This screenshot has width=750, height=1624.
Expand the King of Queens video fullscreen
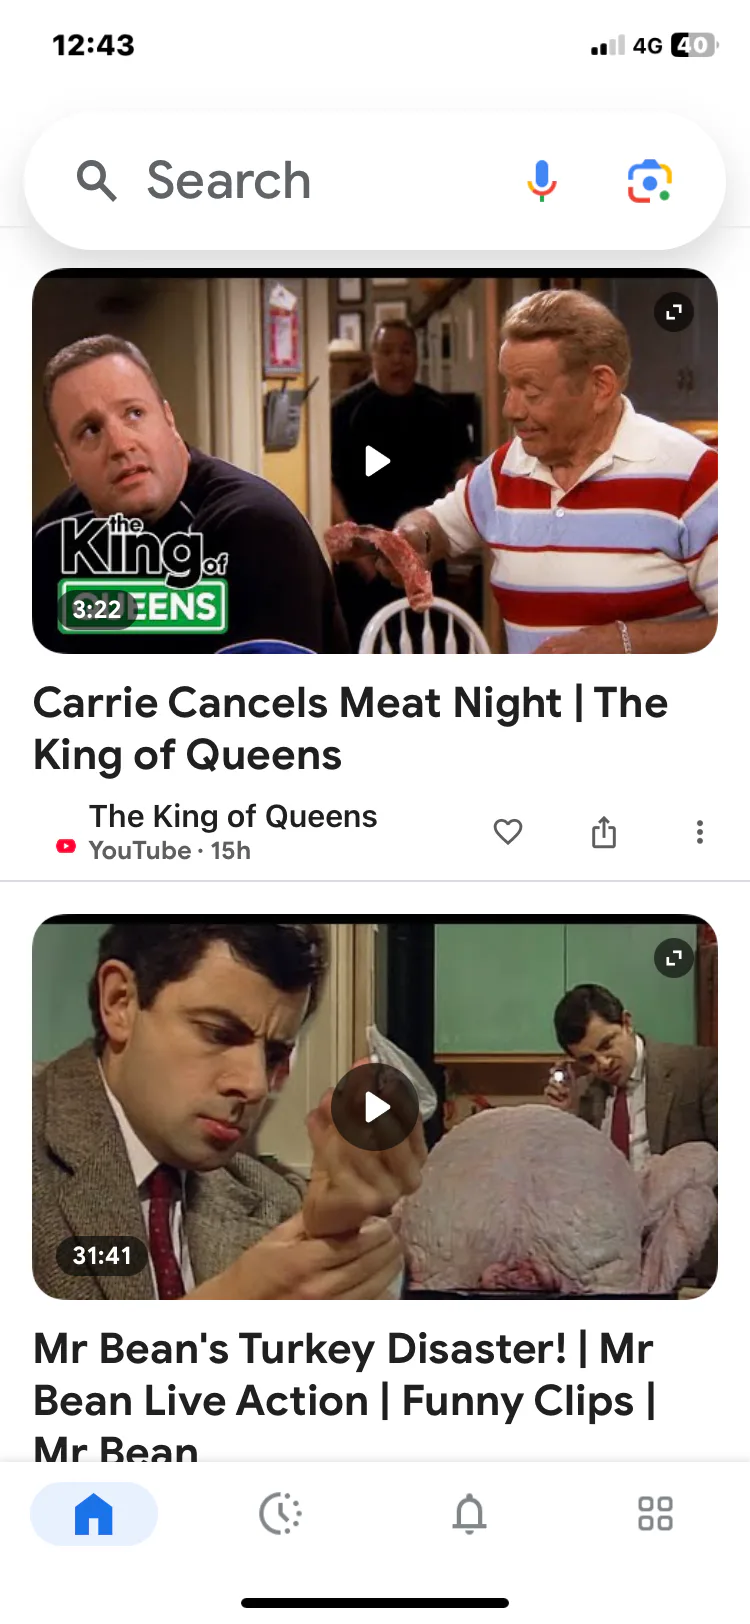(x=674, y=312)
